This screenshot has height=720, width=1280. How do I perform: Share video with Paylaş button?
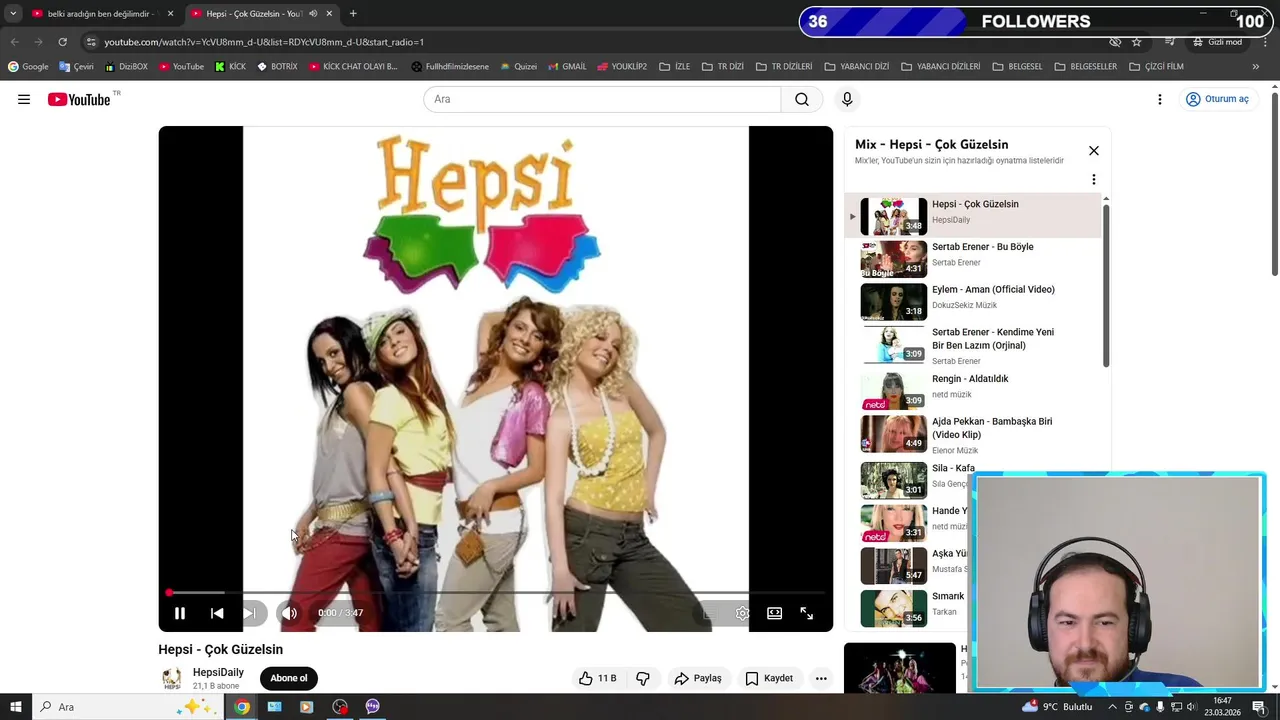point(698,678)
